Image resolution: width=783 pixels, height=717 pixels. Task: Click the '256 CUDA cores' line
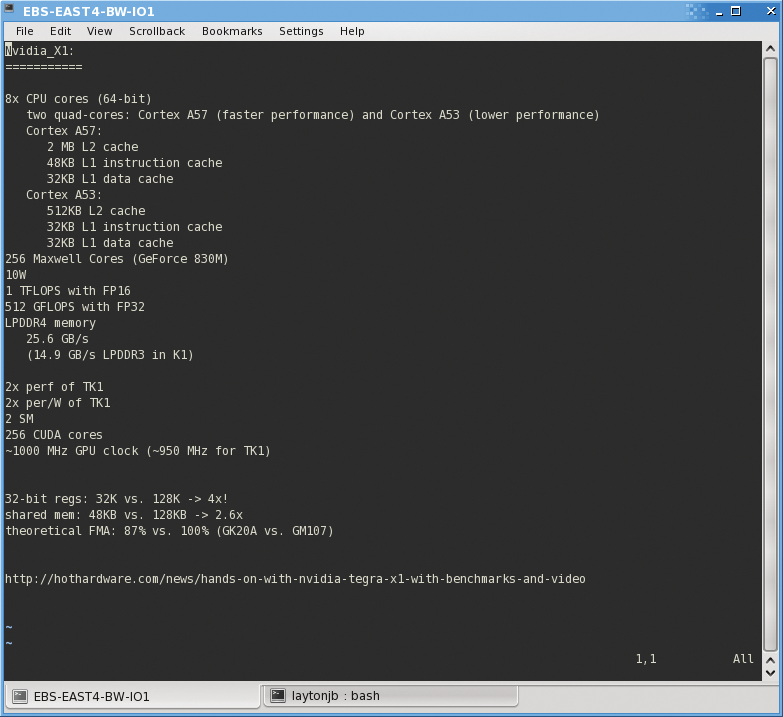tap(54, 434)
